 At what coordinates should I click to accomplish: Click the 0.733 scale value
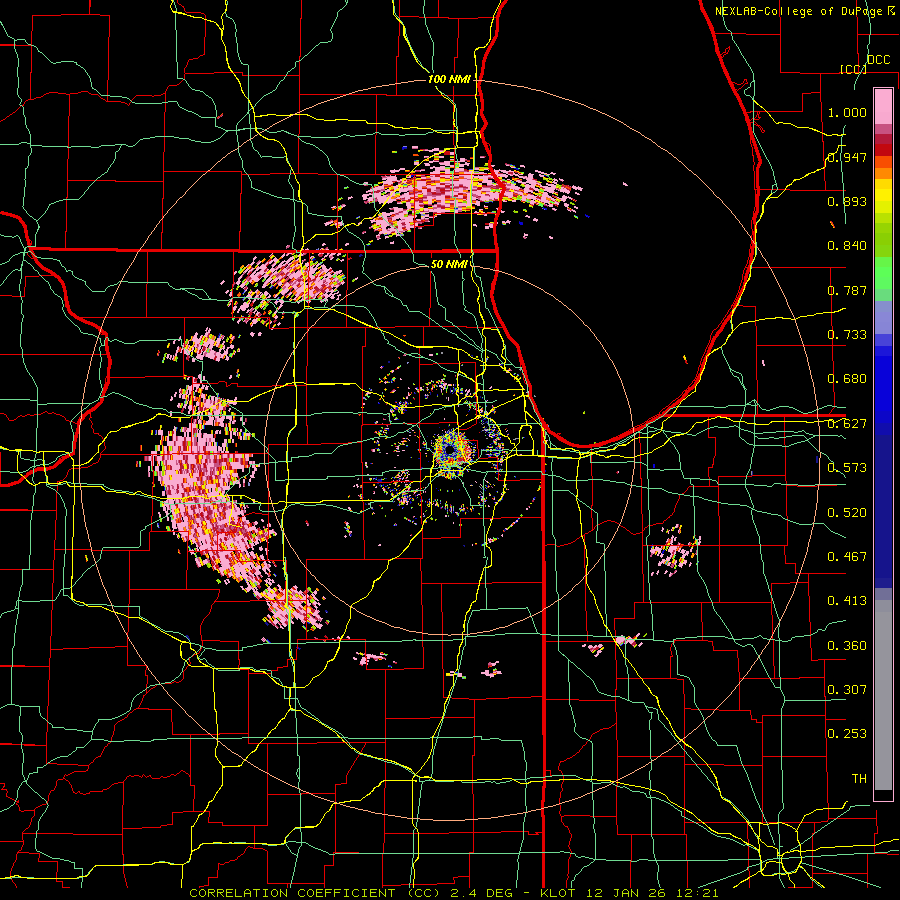847,335
